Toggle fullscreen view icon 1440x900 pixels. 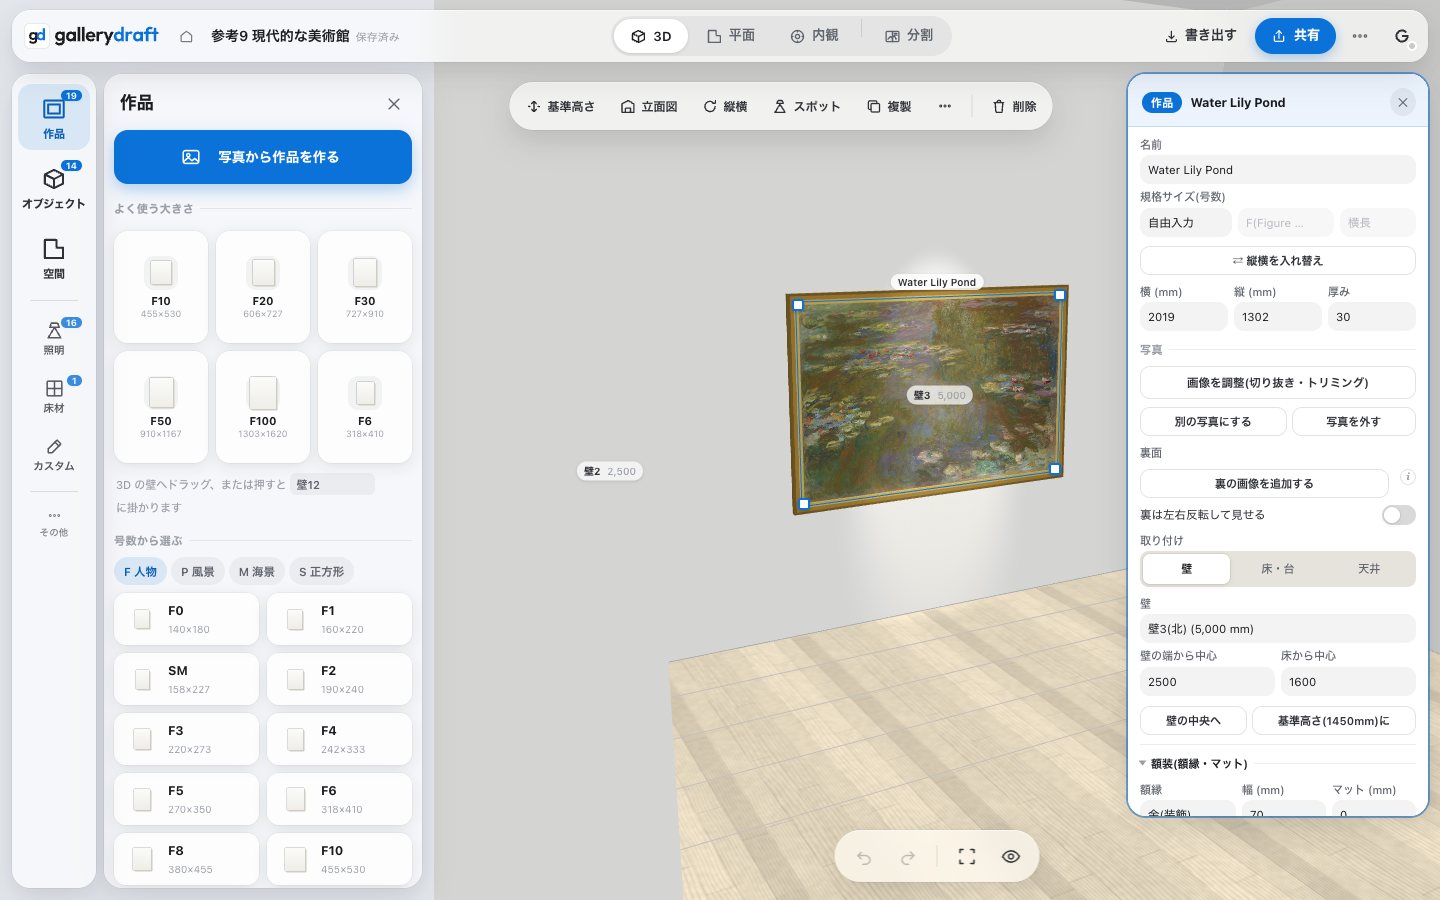pyautogui.click(x=967, y=857)
